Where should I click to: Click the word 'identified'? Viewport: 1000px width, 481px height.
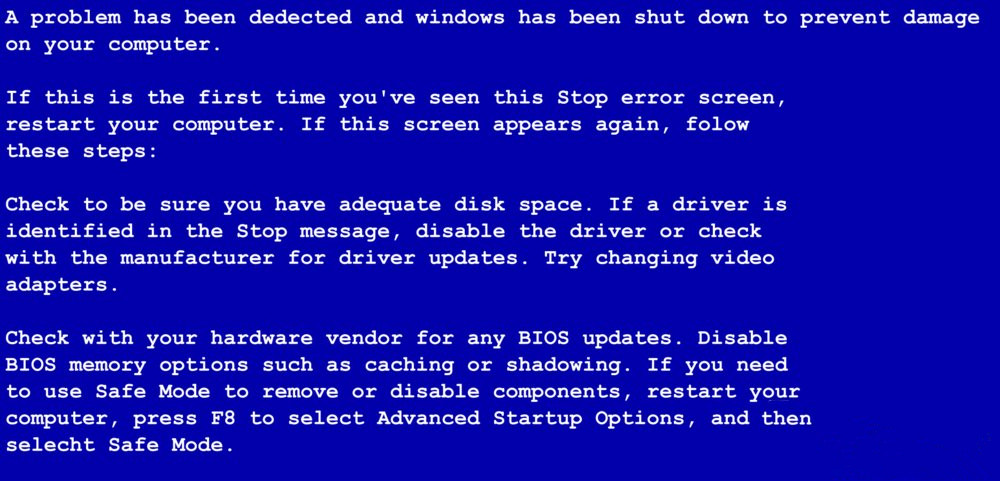click(x=70, y=231)
